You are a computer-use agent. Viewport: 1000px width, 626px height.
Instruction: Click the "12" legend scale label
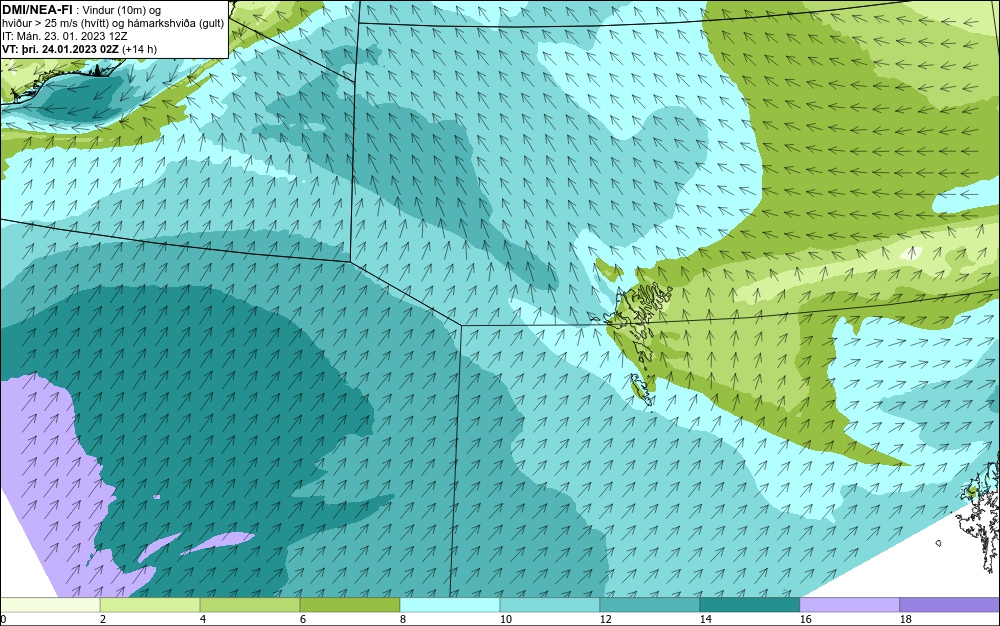[x=605, y=619]
